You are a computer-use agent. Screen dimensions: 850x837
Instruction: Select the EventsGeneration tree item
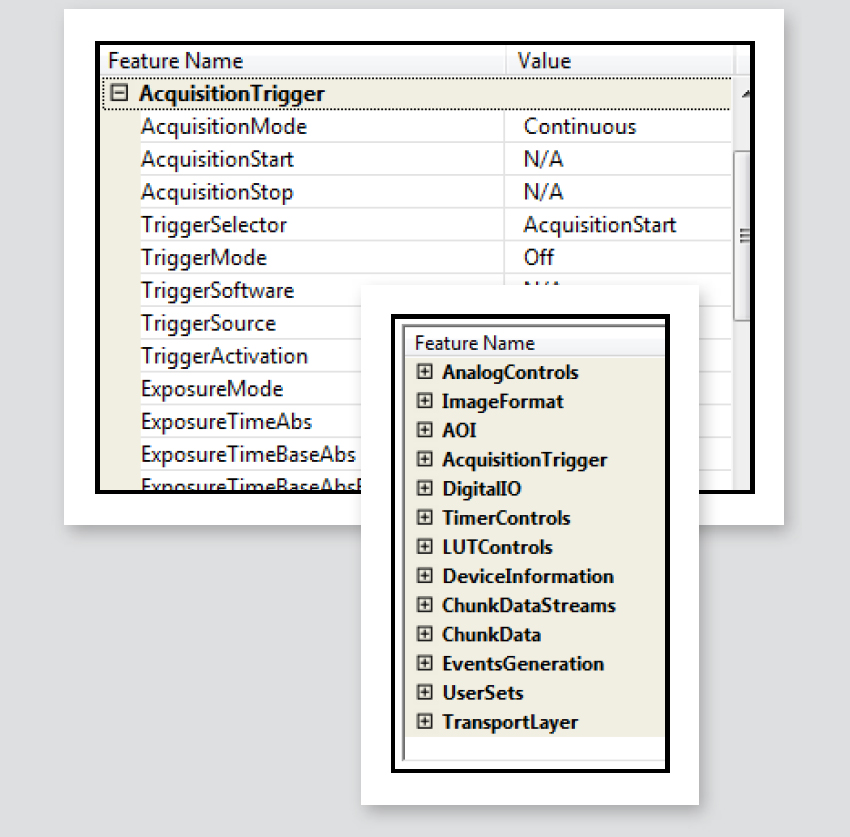(x=522, y=664)
